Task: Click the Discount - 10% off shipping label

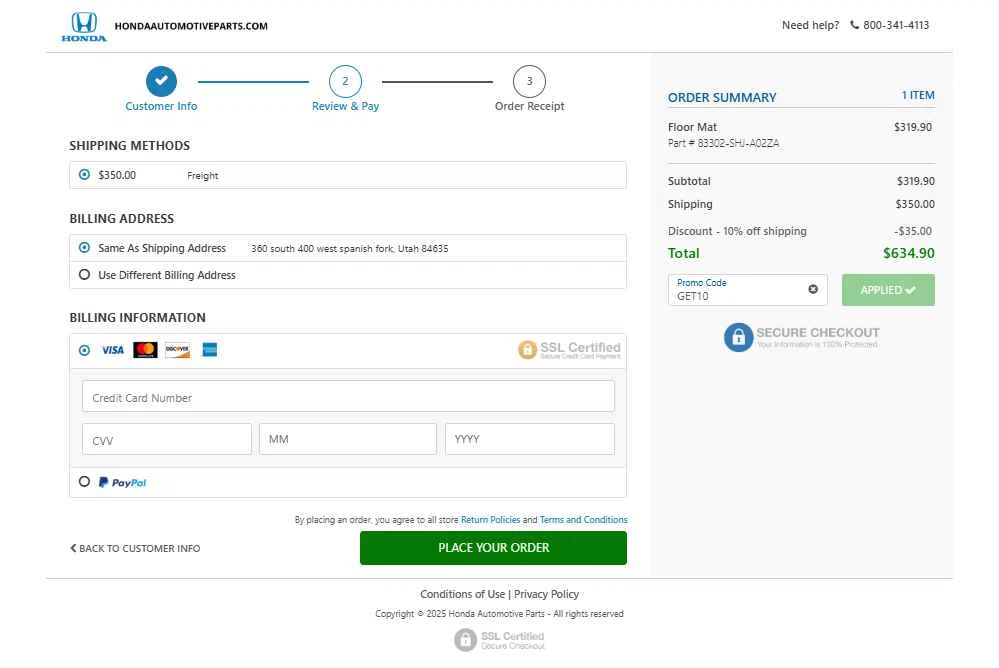Action: [737, 231]
